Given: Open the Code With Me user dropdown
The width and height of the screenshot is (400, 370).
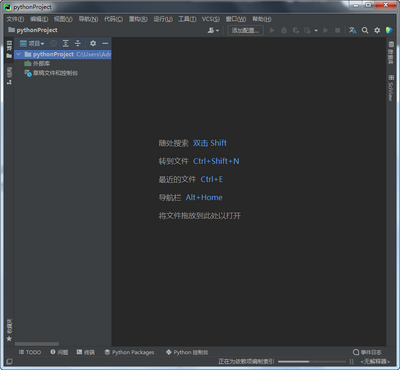Looking at the screenshot, I should pos(213,30).
